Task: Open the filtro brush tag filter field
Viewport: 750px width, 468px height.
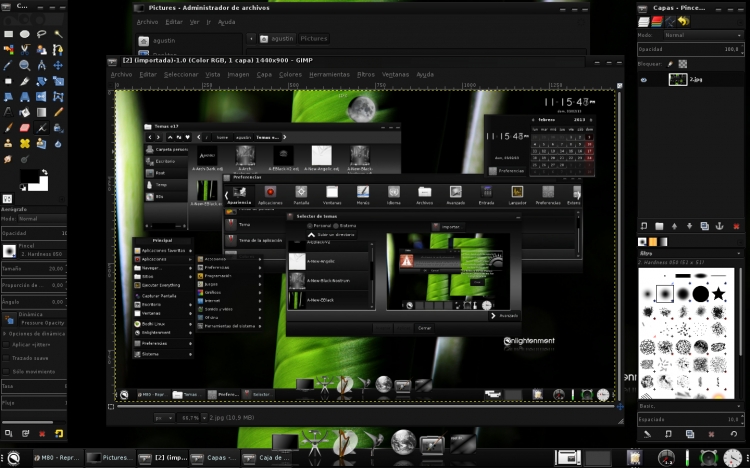Action: 690,253
